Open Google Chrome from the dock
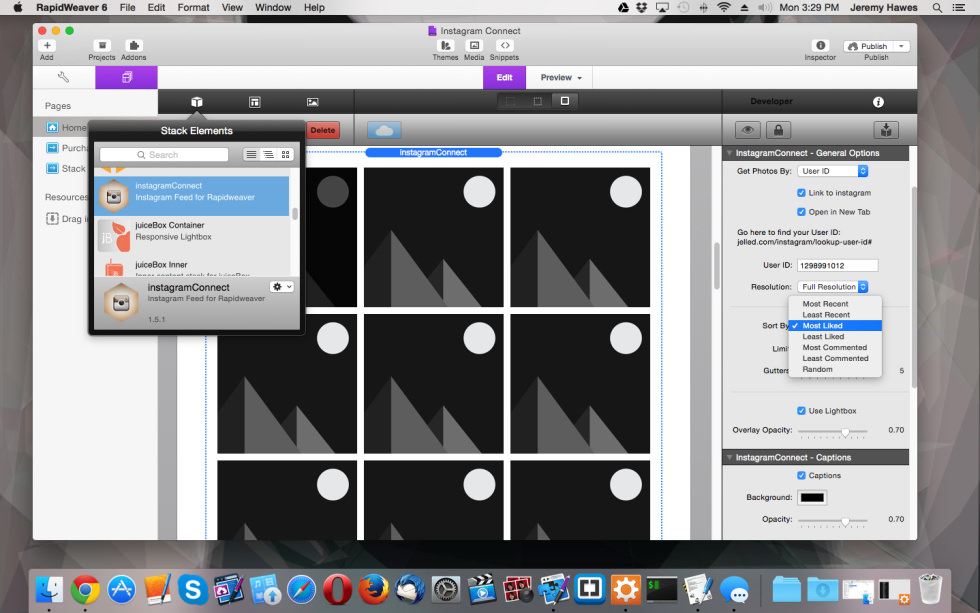The height and width of the screenshot is (613, 980). [85, 589]
